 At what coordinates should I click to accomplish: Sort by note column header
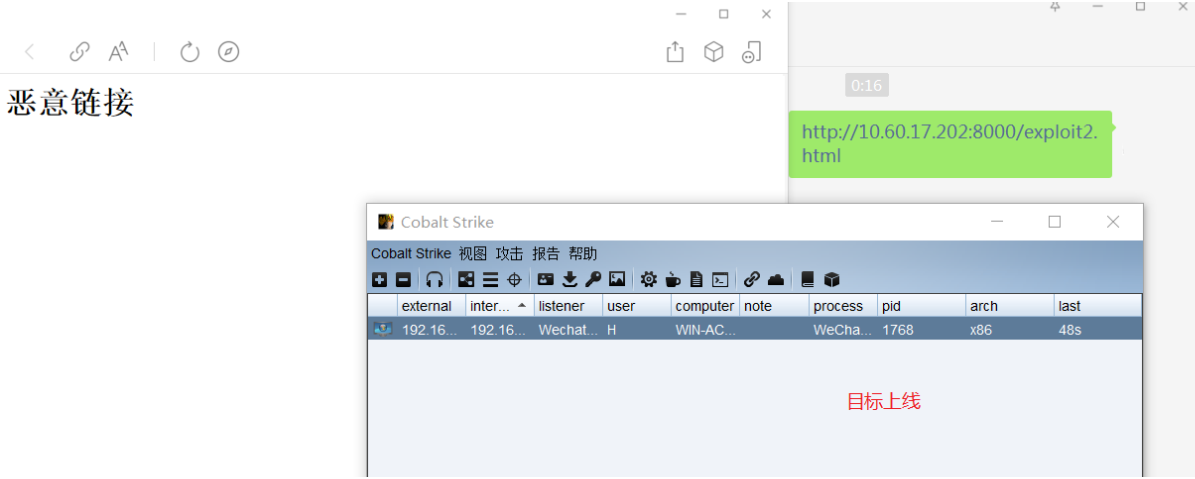[x=774, y=305]
